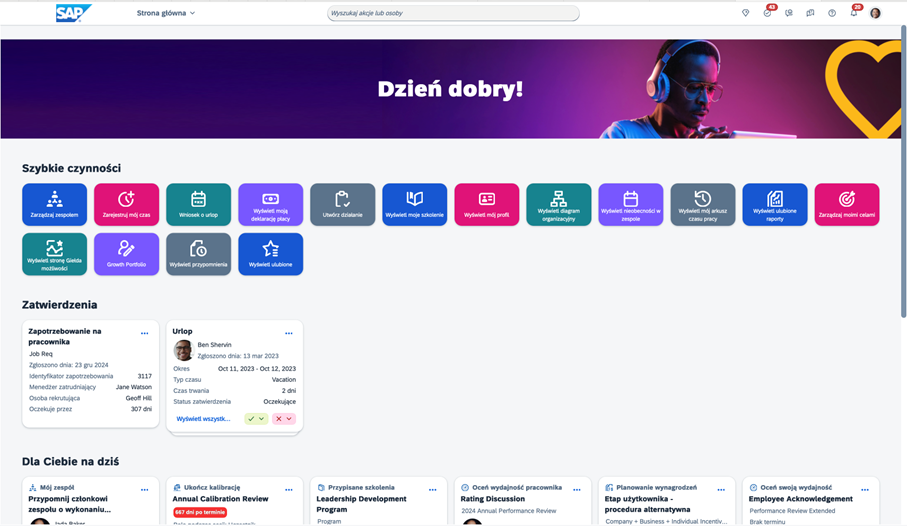Open the three-dot menu on Zapotrzebowanie na pracownika card
The height and width of the screenshot is (526, 907).
(x=145, y=333)
